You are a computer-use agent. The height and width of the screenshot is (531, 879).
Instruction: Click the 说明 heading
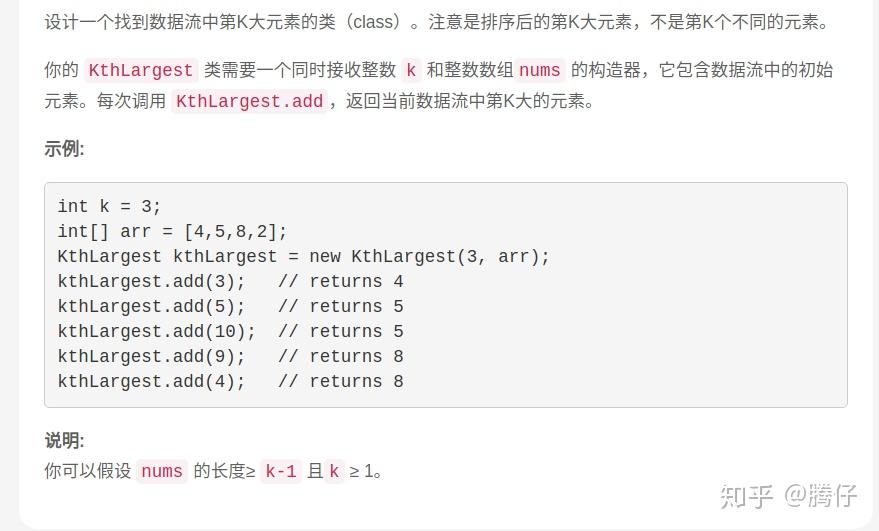coord(64,440)
